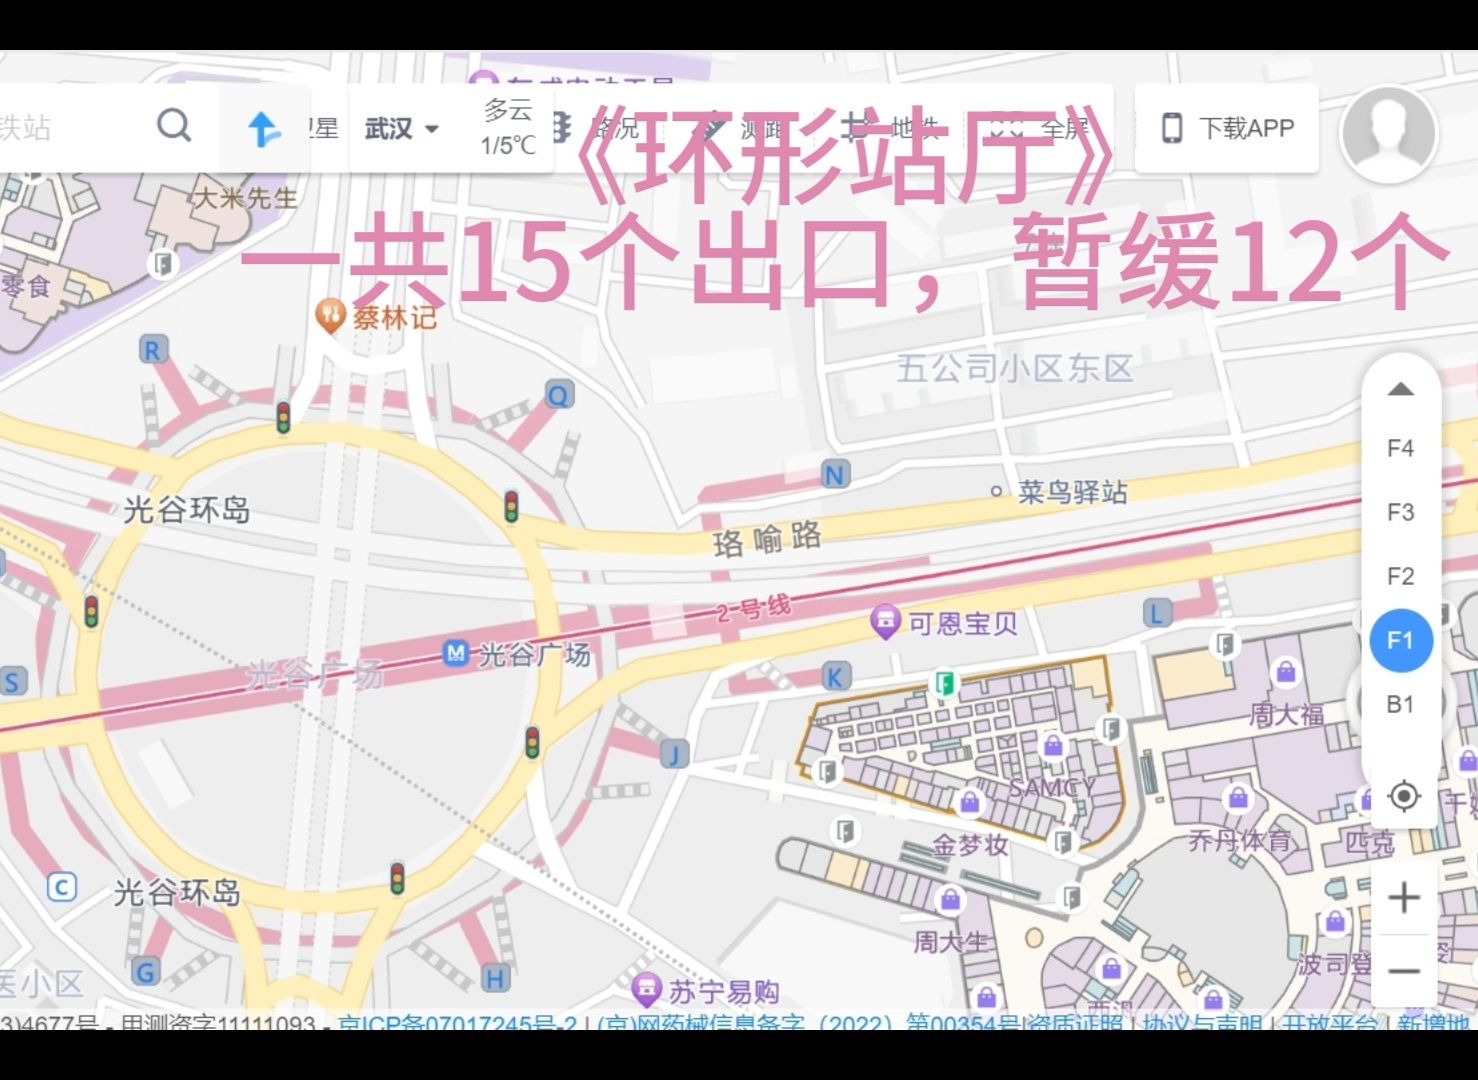
Task: Select subway exit R marker
Action: pos(152,350)
